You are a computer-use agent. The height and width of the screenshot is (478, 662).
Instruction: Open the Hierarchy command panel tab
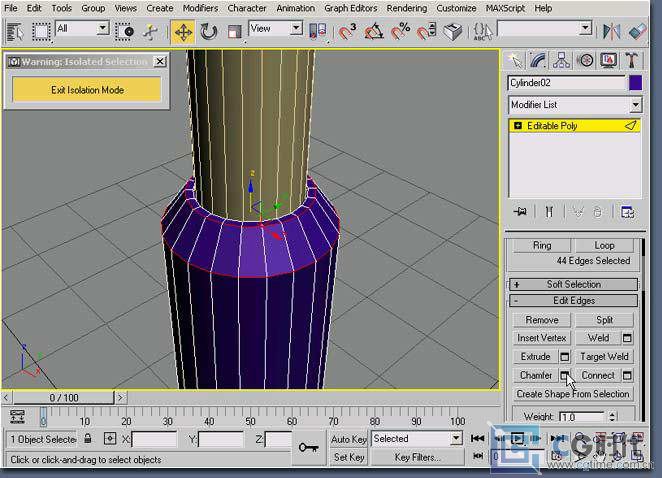point(563,60)
